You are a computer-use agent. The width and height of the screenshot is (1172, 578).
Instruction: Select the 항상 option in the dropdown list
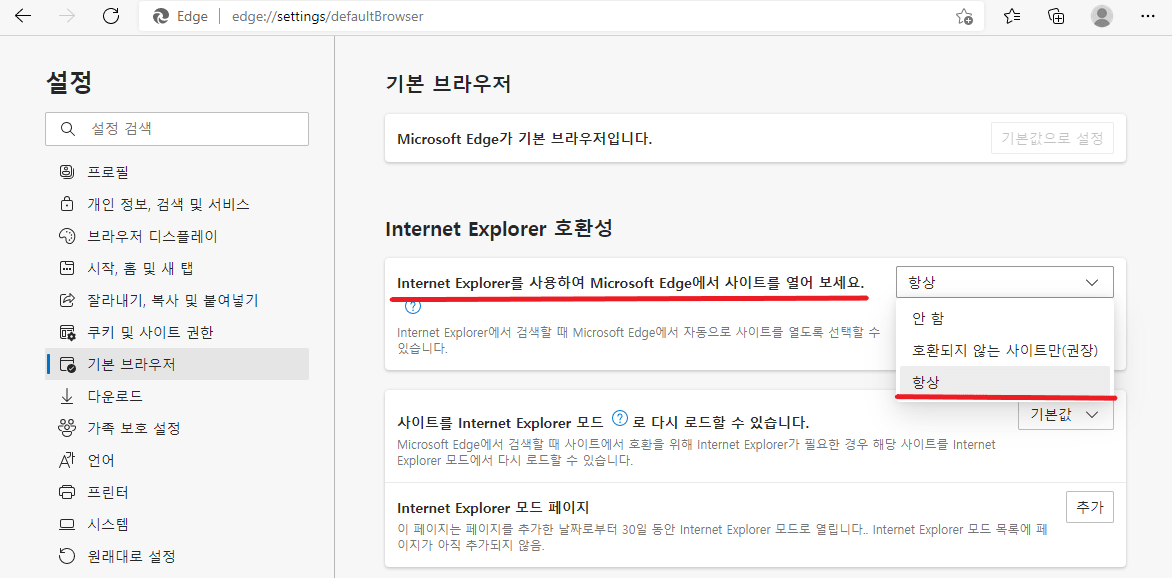click(1005, 381)
